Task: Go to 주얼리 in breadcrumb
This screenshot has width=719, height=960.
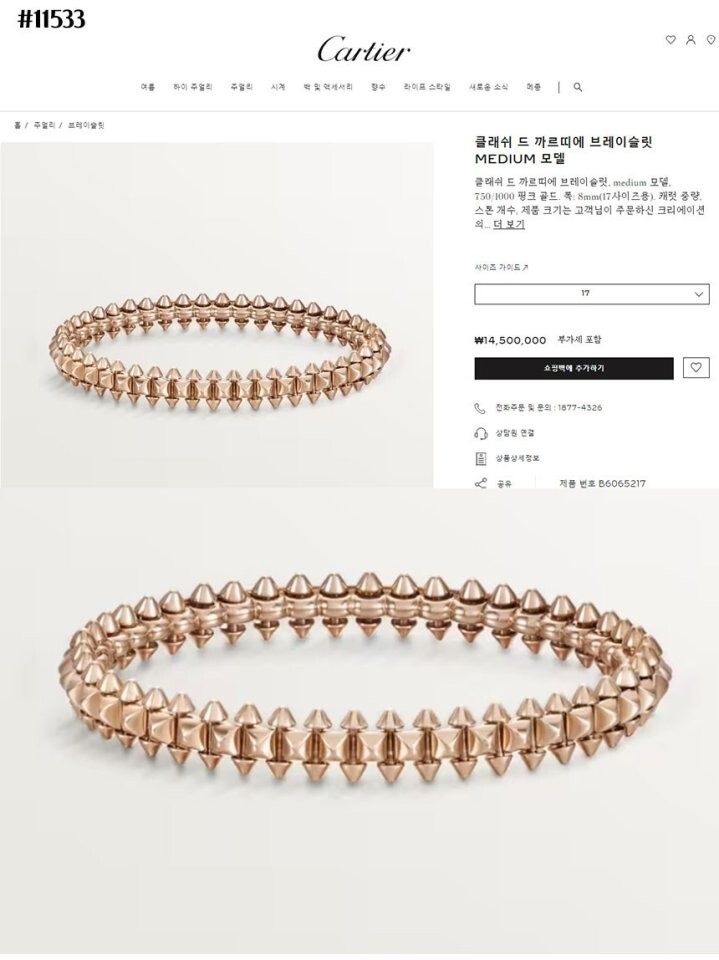Action: click(45, 125)
